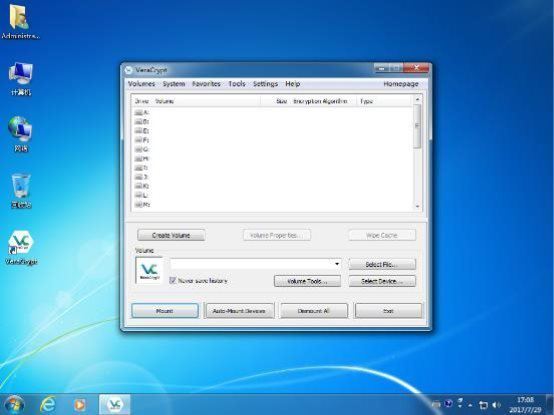Select the Network desktop icon
The image size is (554, 415).
click(x=21, y=134)
